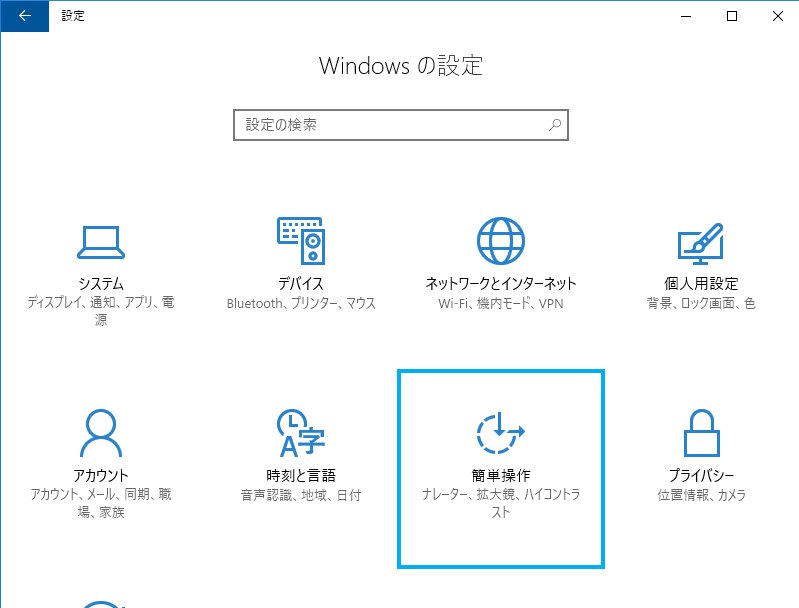This screenshot has width=799, height=608.
Task: Open the システム laptop icon
Action: [x=101, y=243]
